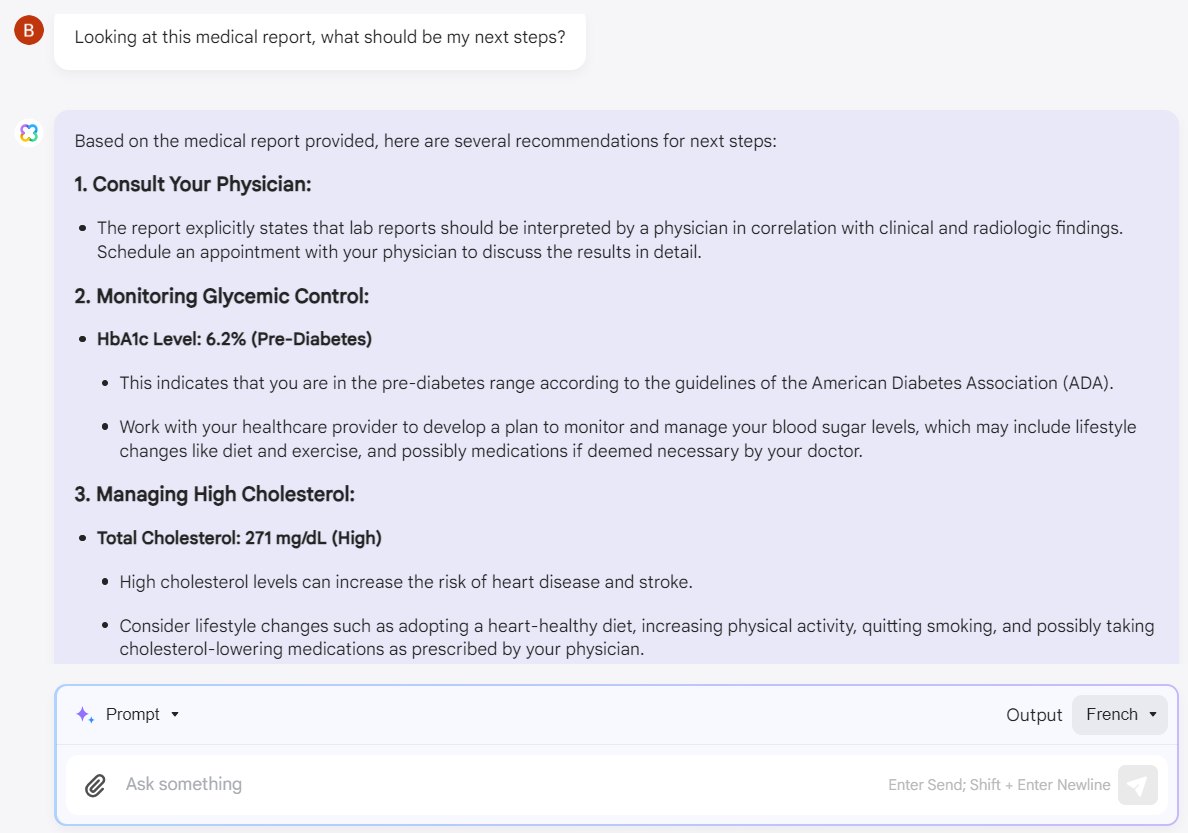
Task: Select the Output label area
Action: coord(1034,714)
